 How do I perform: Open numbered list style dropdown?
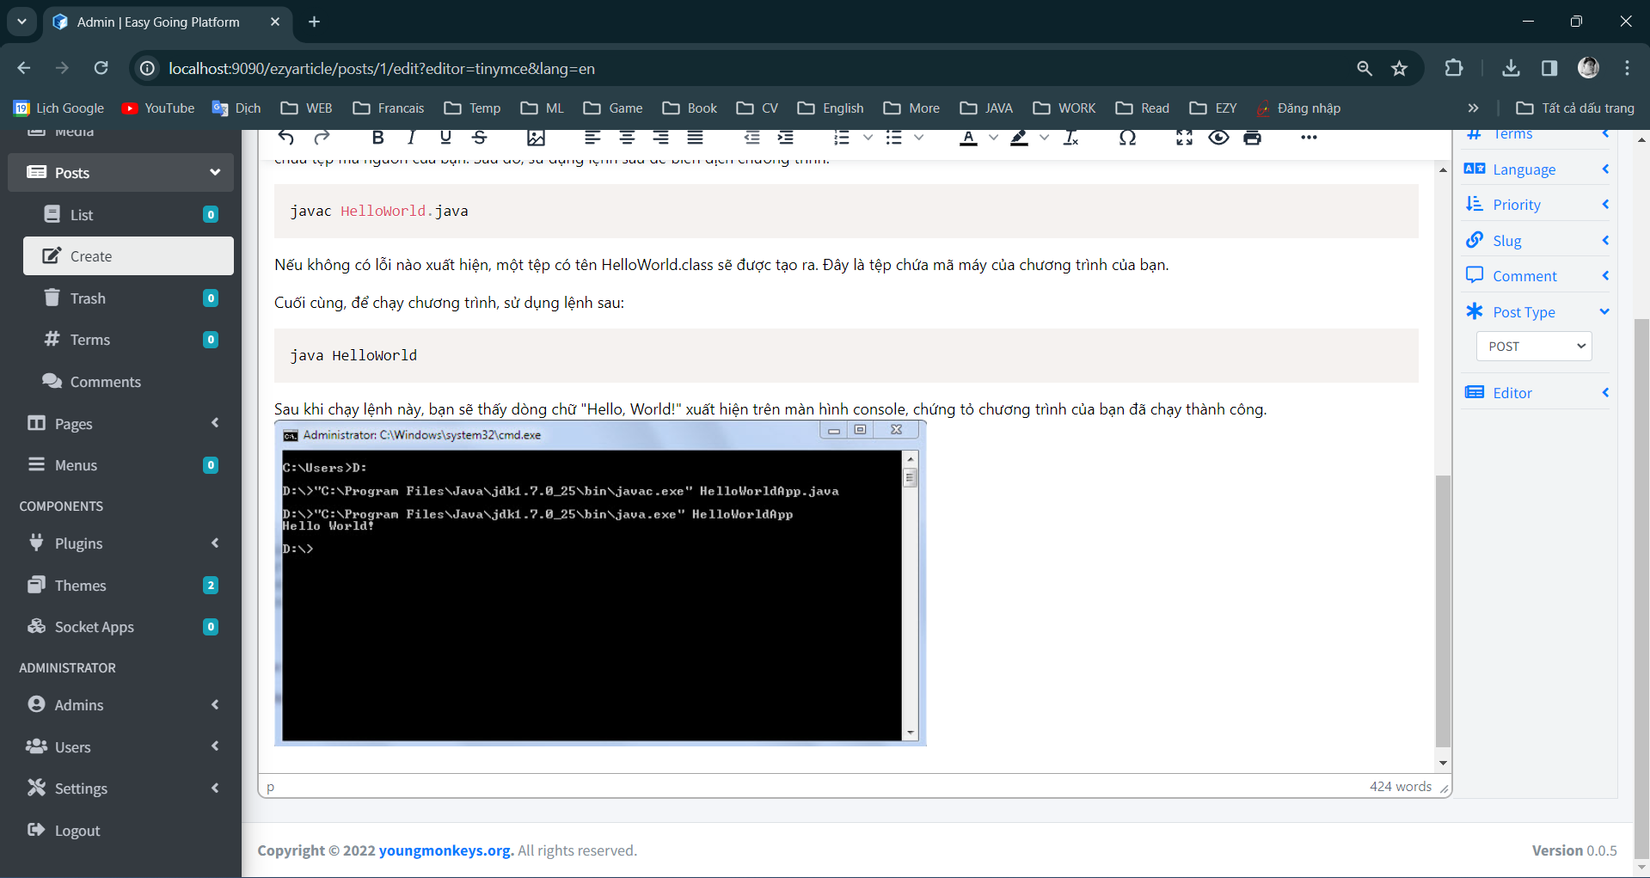tap(867, 137)
